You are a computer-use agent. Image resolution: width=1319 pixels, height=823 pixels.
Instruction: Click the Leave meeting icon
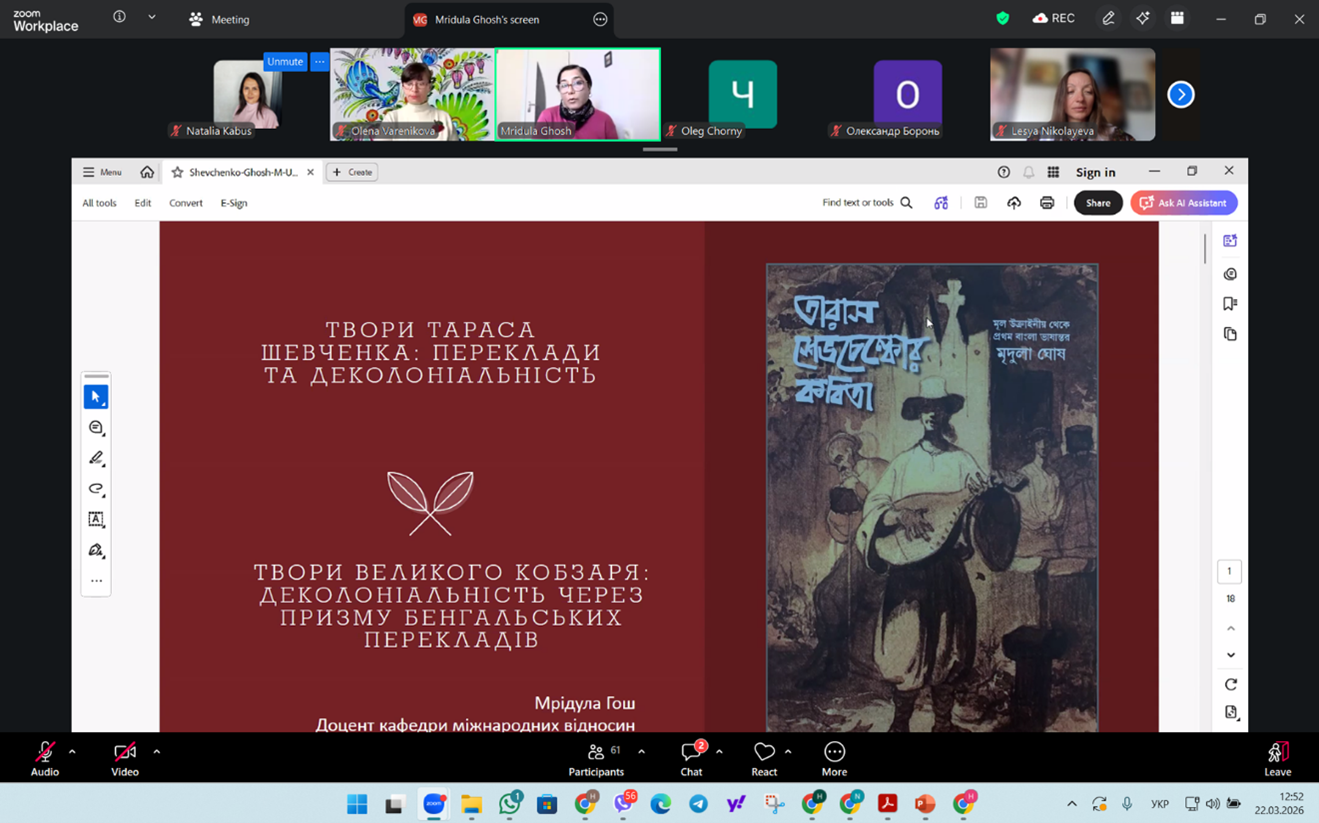coord(1277,758)
